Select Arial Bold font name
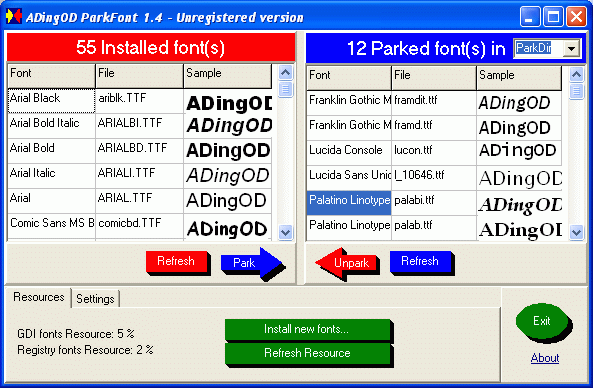 [x=51, y=151]
